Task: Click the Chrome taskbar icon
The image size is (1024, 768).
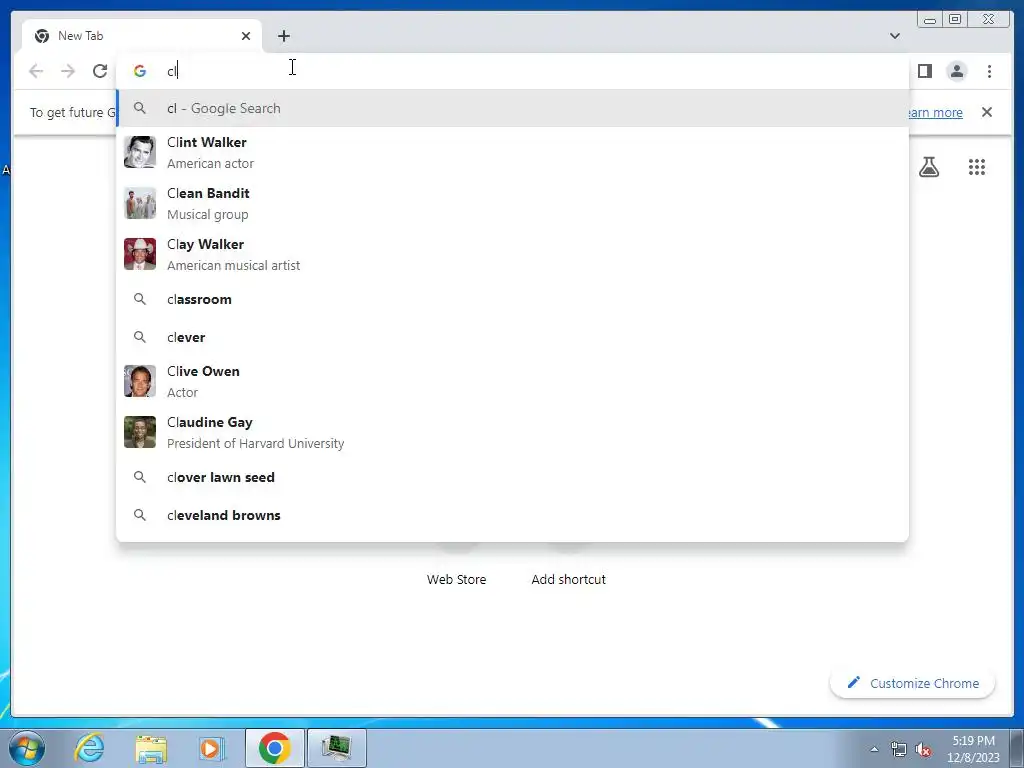Action: click(274, 748)
